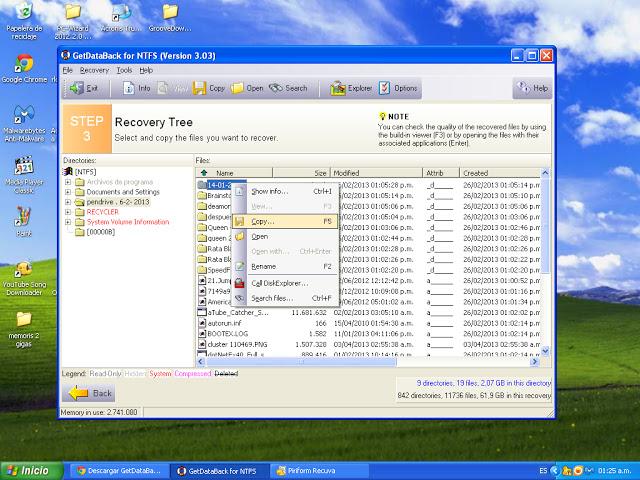
Task: Expand the Archivos de programa folder
Action: pyautogui.click(x=67, y=181)
